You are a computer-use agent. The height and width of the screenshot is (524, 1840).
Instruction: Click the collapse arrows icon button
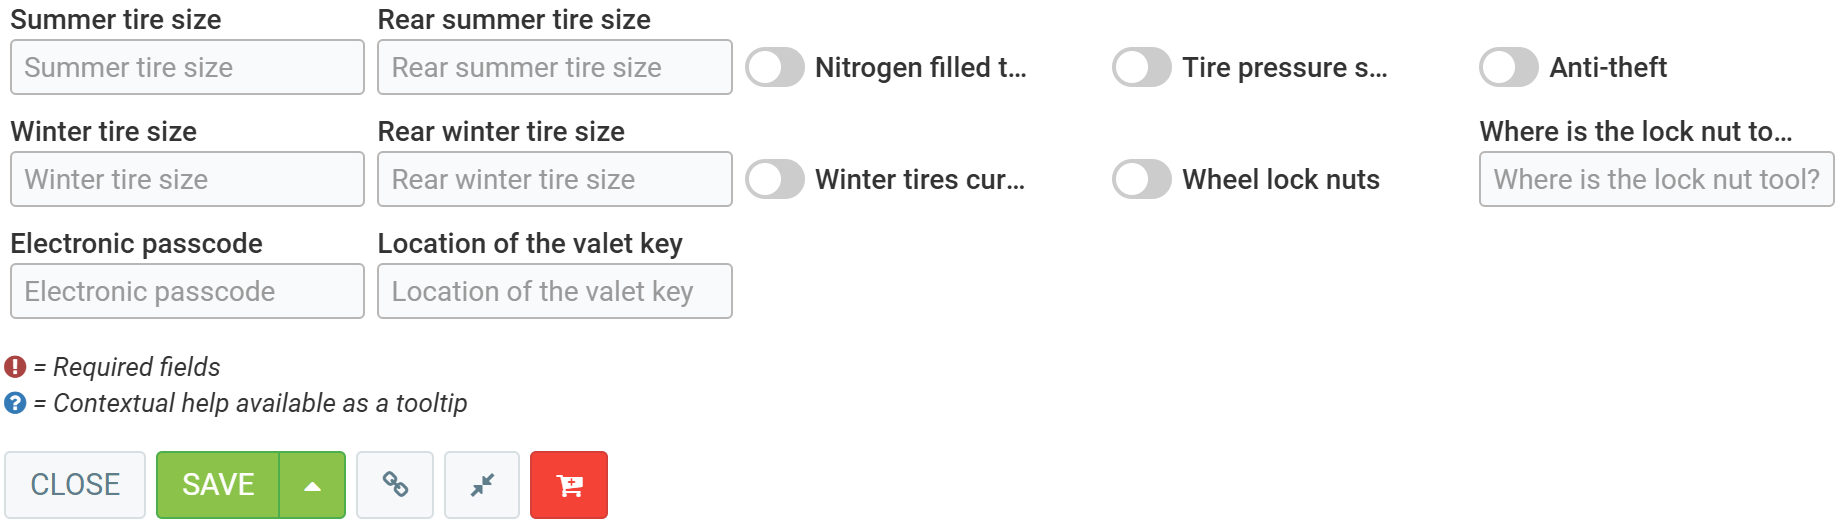(x=482, y=485)
